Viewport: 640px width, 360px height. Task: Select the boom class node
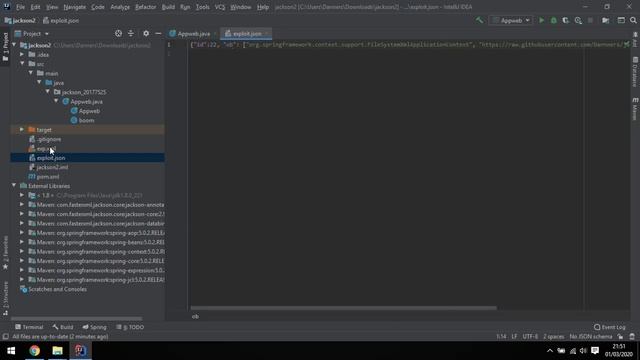(x=86, y=120)
